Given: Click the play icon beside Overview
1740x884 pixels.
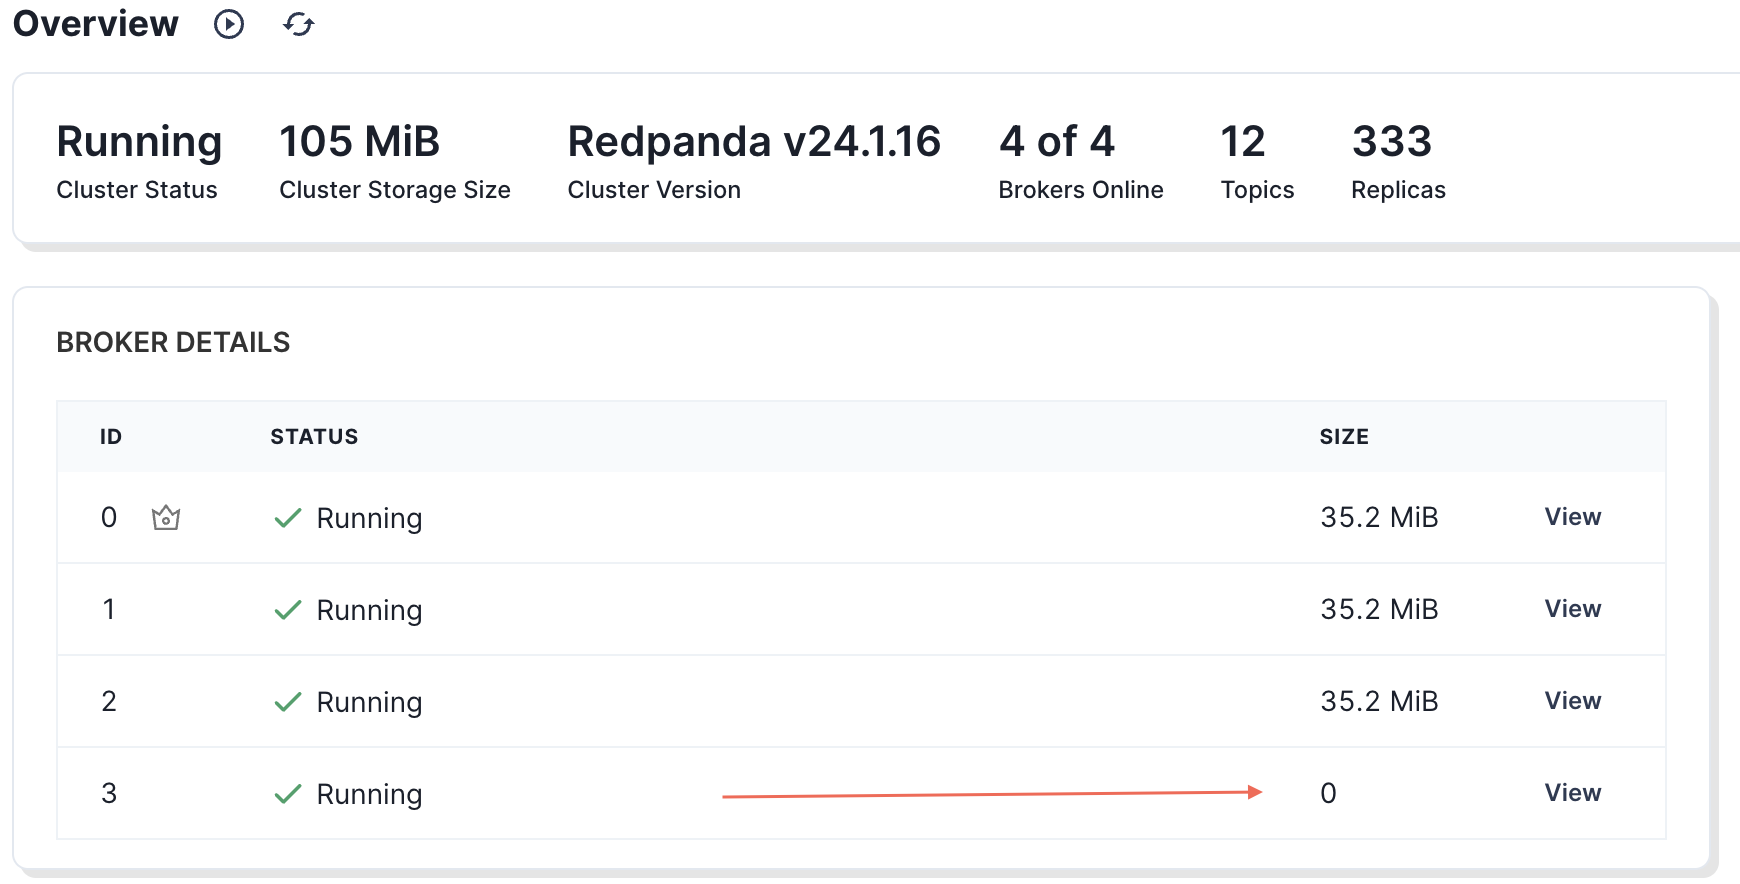Looking at the screenshot, I should pos(229,24).
